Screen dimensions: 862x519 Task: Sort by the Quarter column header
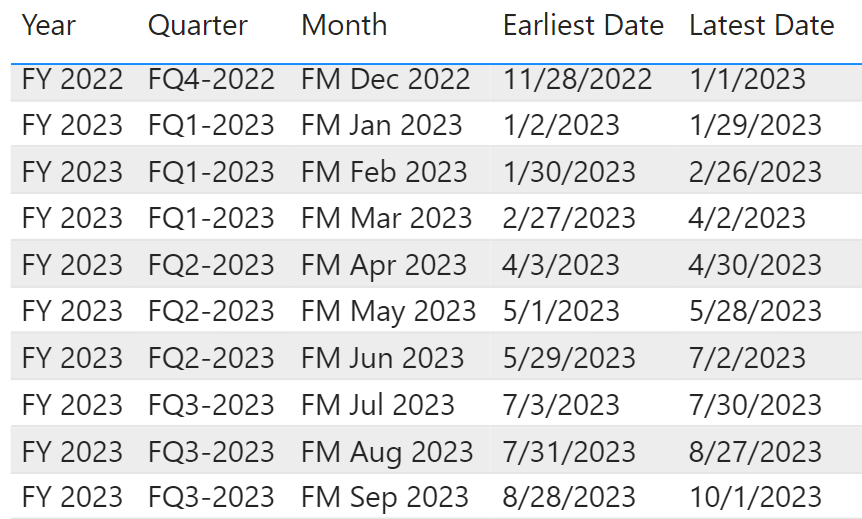tap(198, 25)
